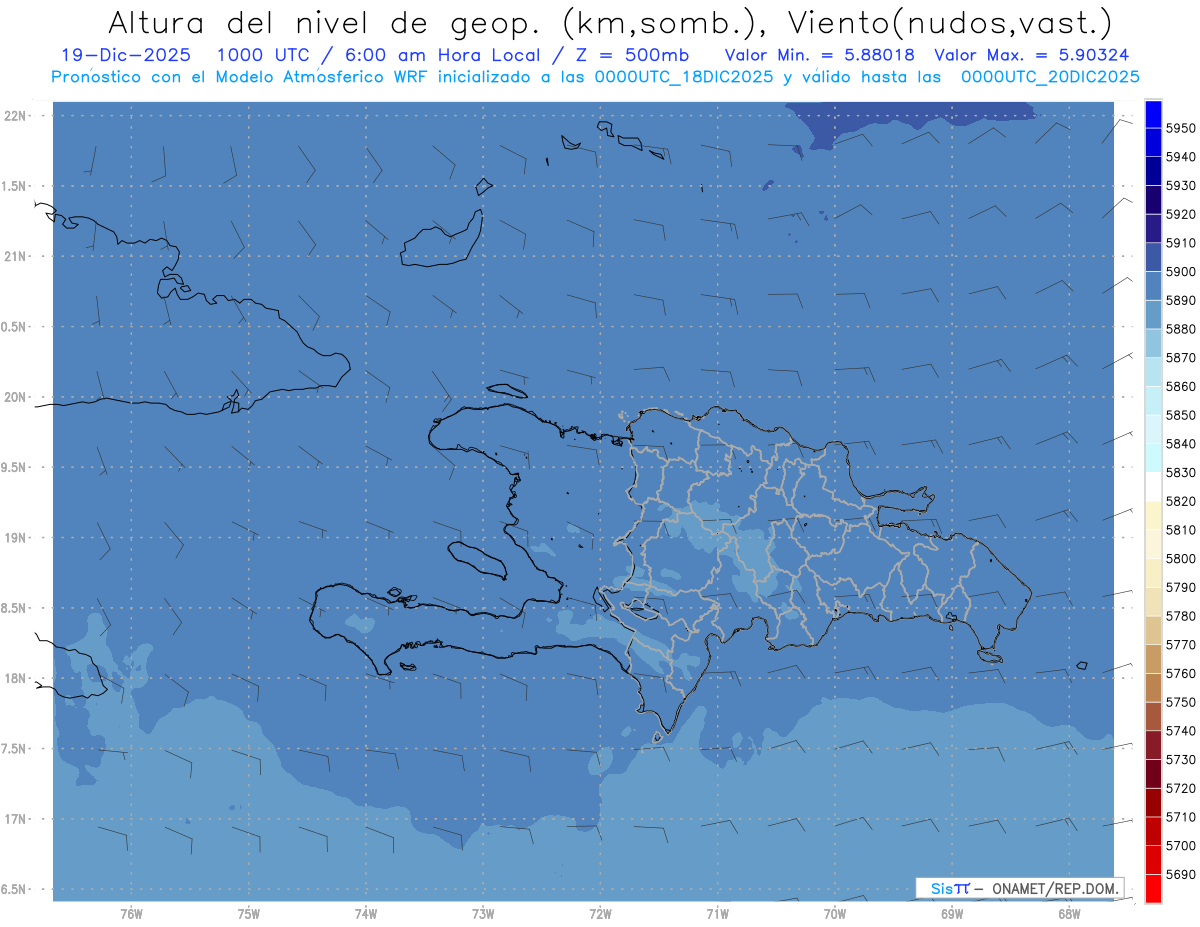Viewport: 1200px width, 927px height.
Task: Click the '1.5N' latitude label
Action: (15, 186)
